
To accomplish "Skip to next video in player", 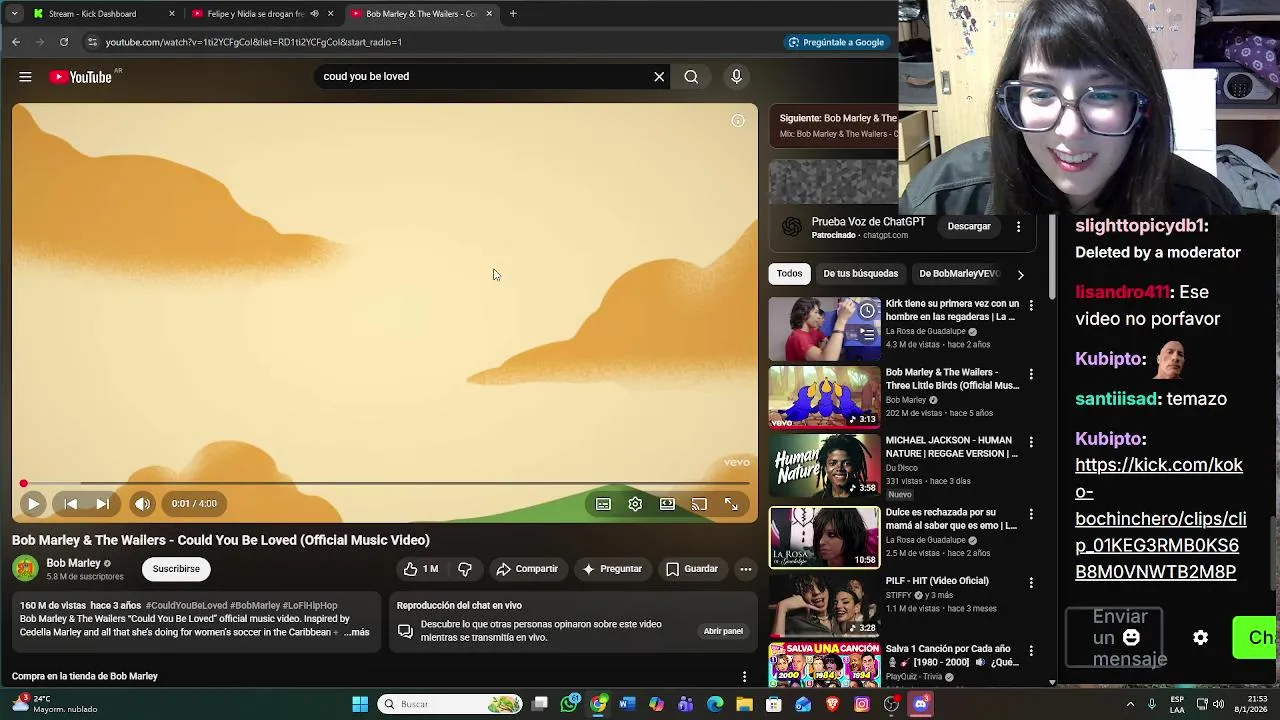I will click(103, 504).
